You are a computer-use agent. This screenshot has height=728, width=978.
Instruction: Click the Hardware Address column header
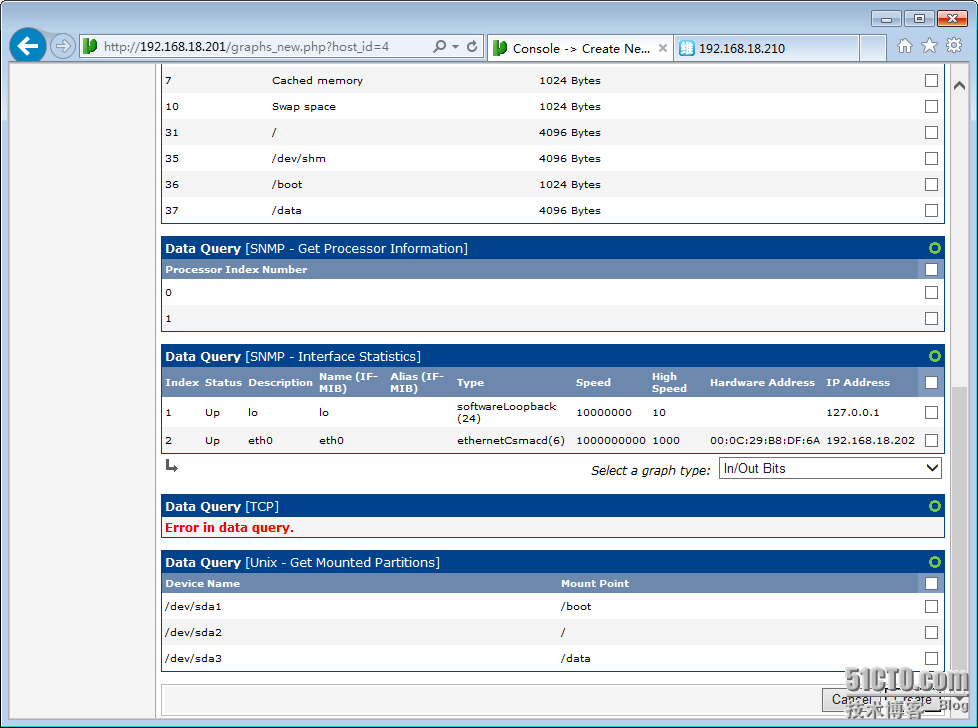[x=762, y=382]
